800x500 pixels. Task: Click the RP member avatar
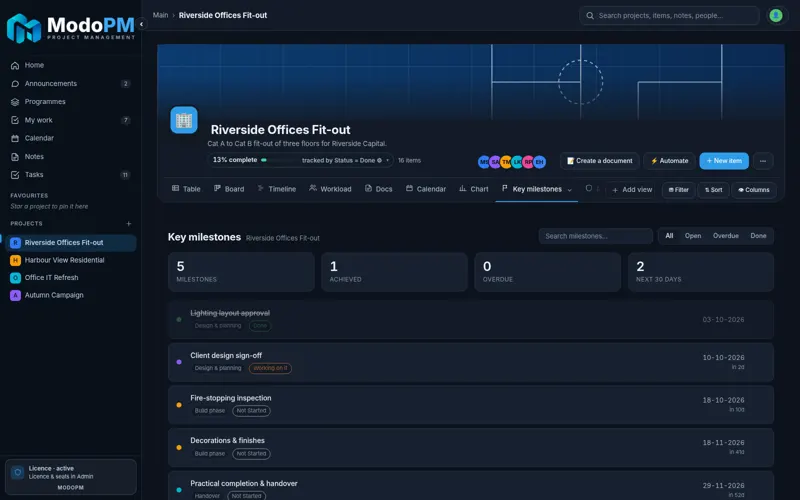coord(528,162)
